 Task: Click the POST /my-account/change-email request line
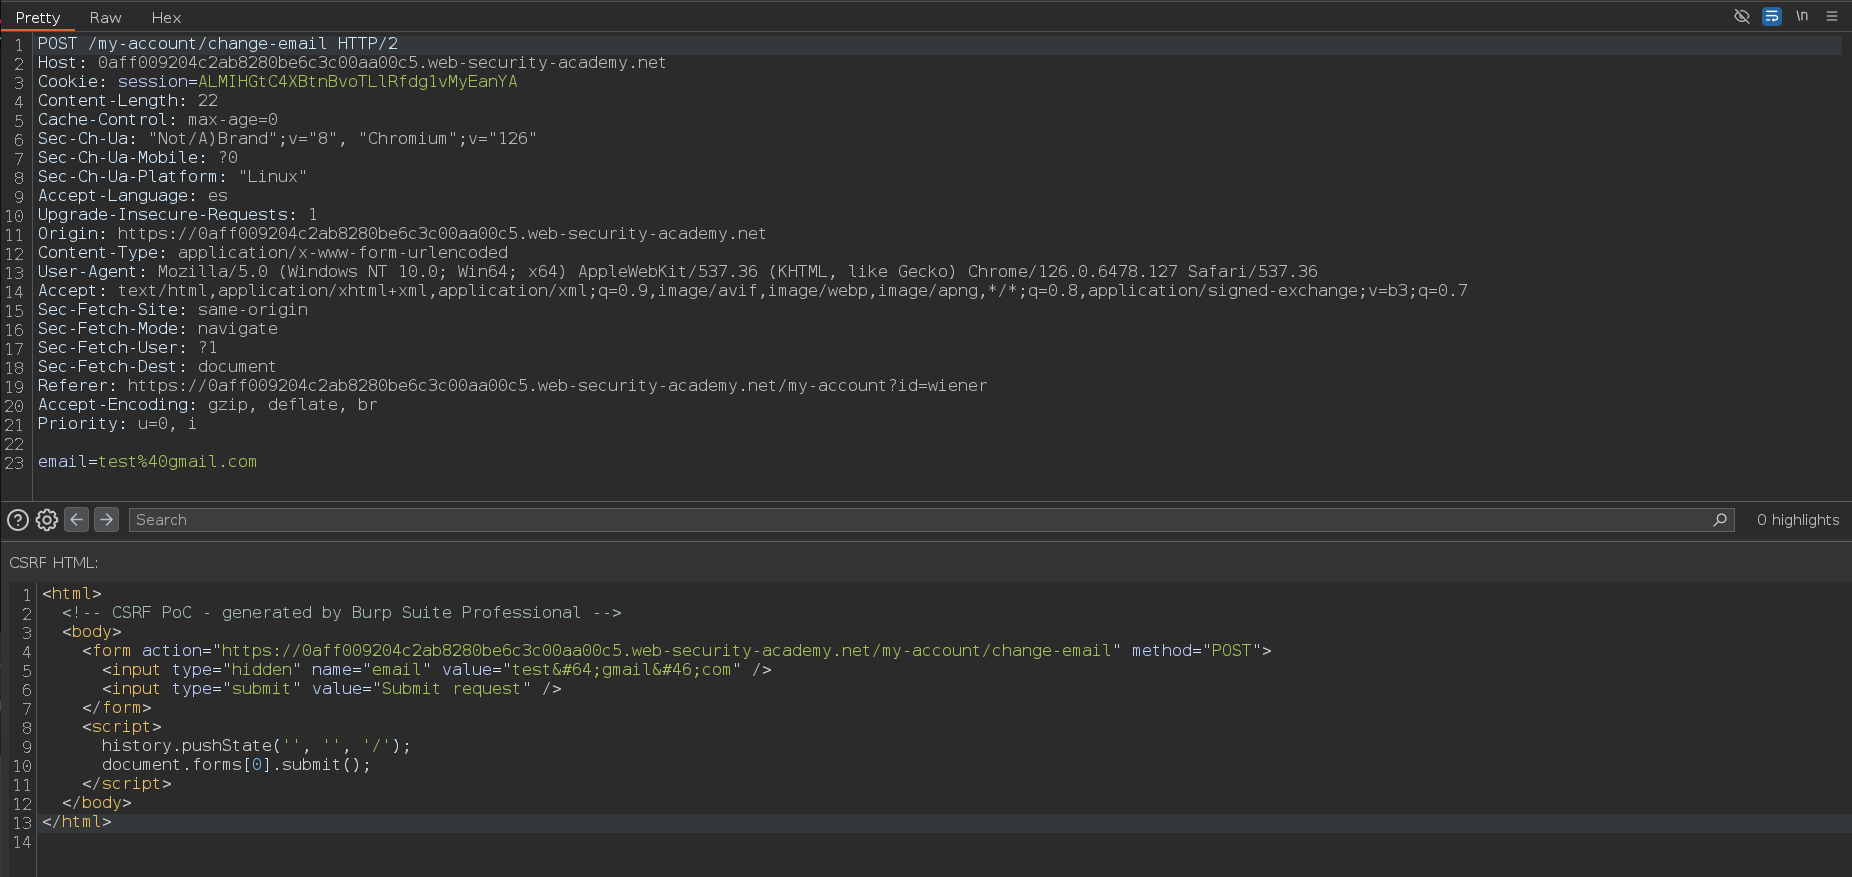point(218,44)
